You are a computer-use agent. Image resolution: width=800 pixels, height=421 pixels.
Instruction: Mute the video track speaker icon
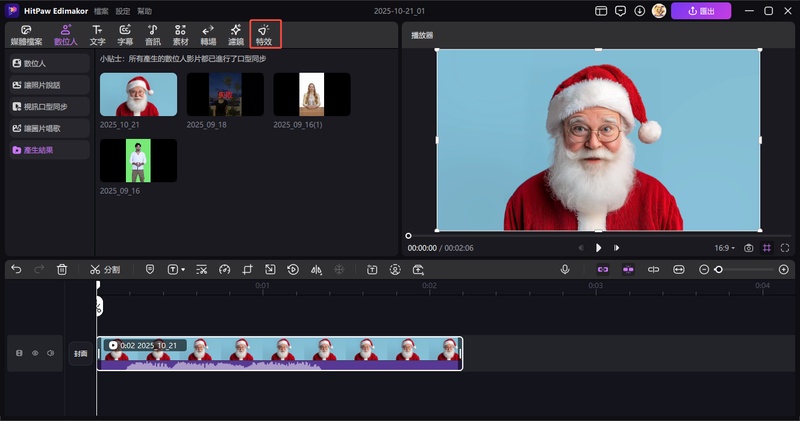pyautogui.click(x=51, y=353)
